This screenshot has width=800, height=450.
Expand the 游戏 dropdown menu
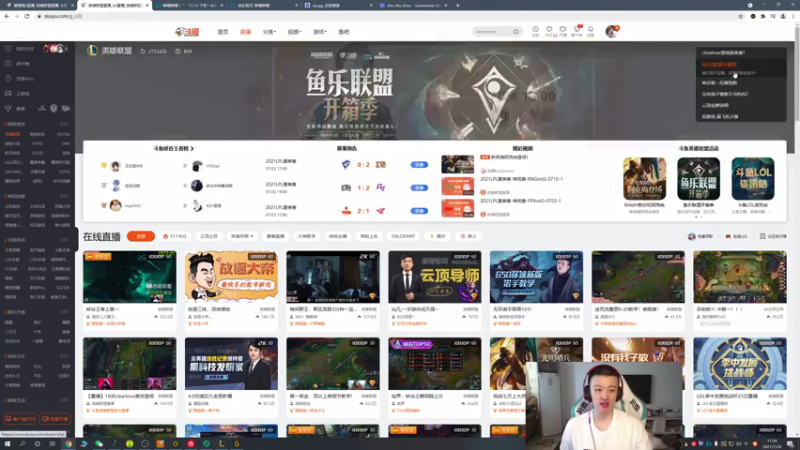(x=319, y=32)
